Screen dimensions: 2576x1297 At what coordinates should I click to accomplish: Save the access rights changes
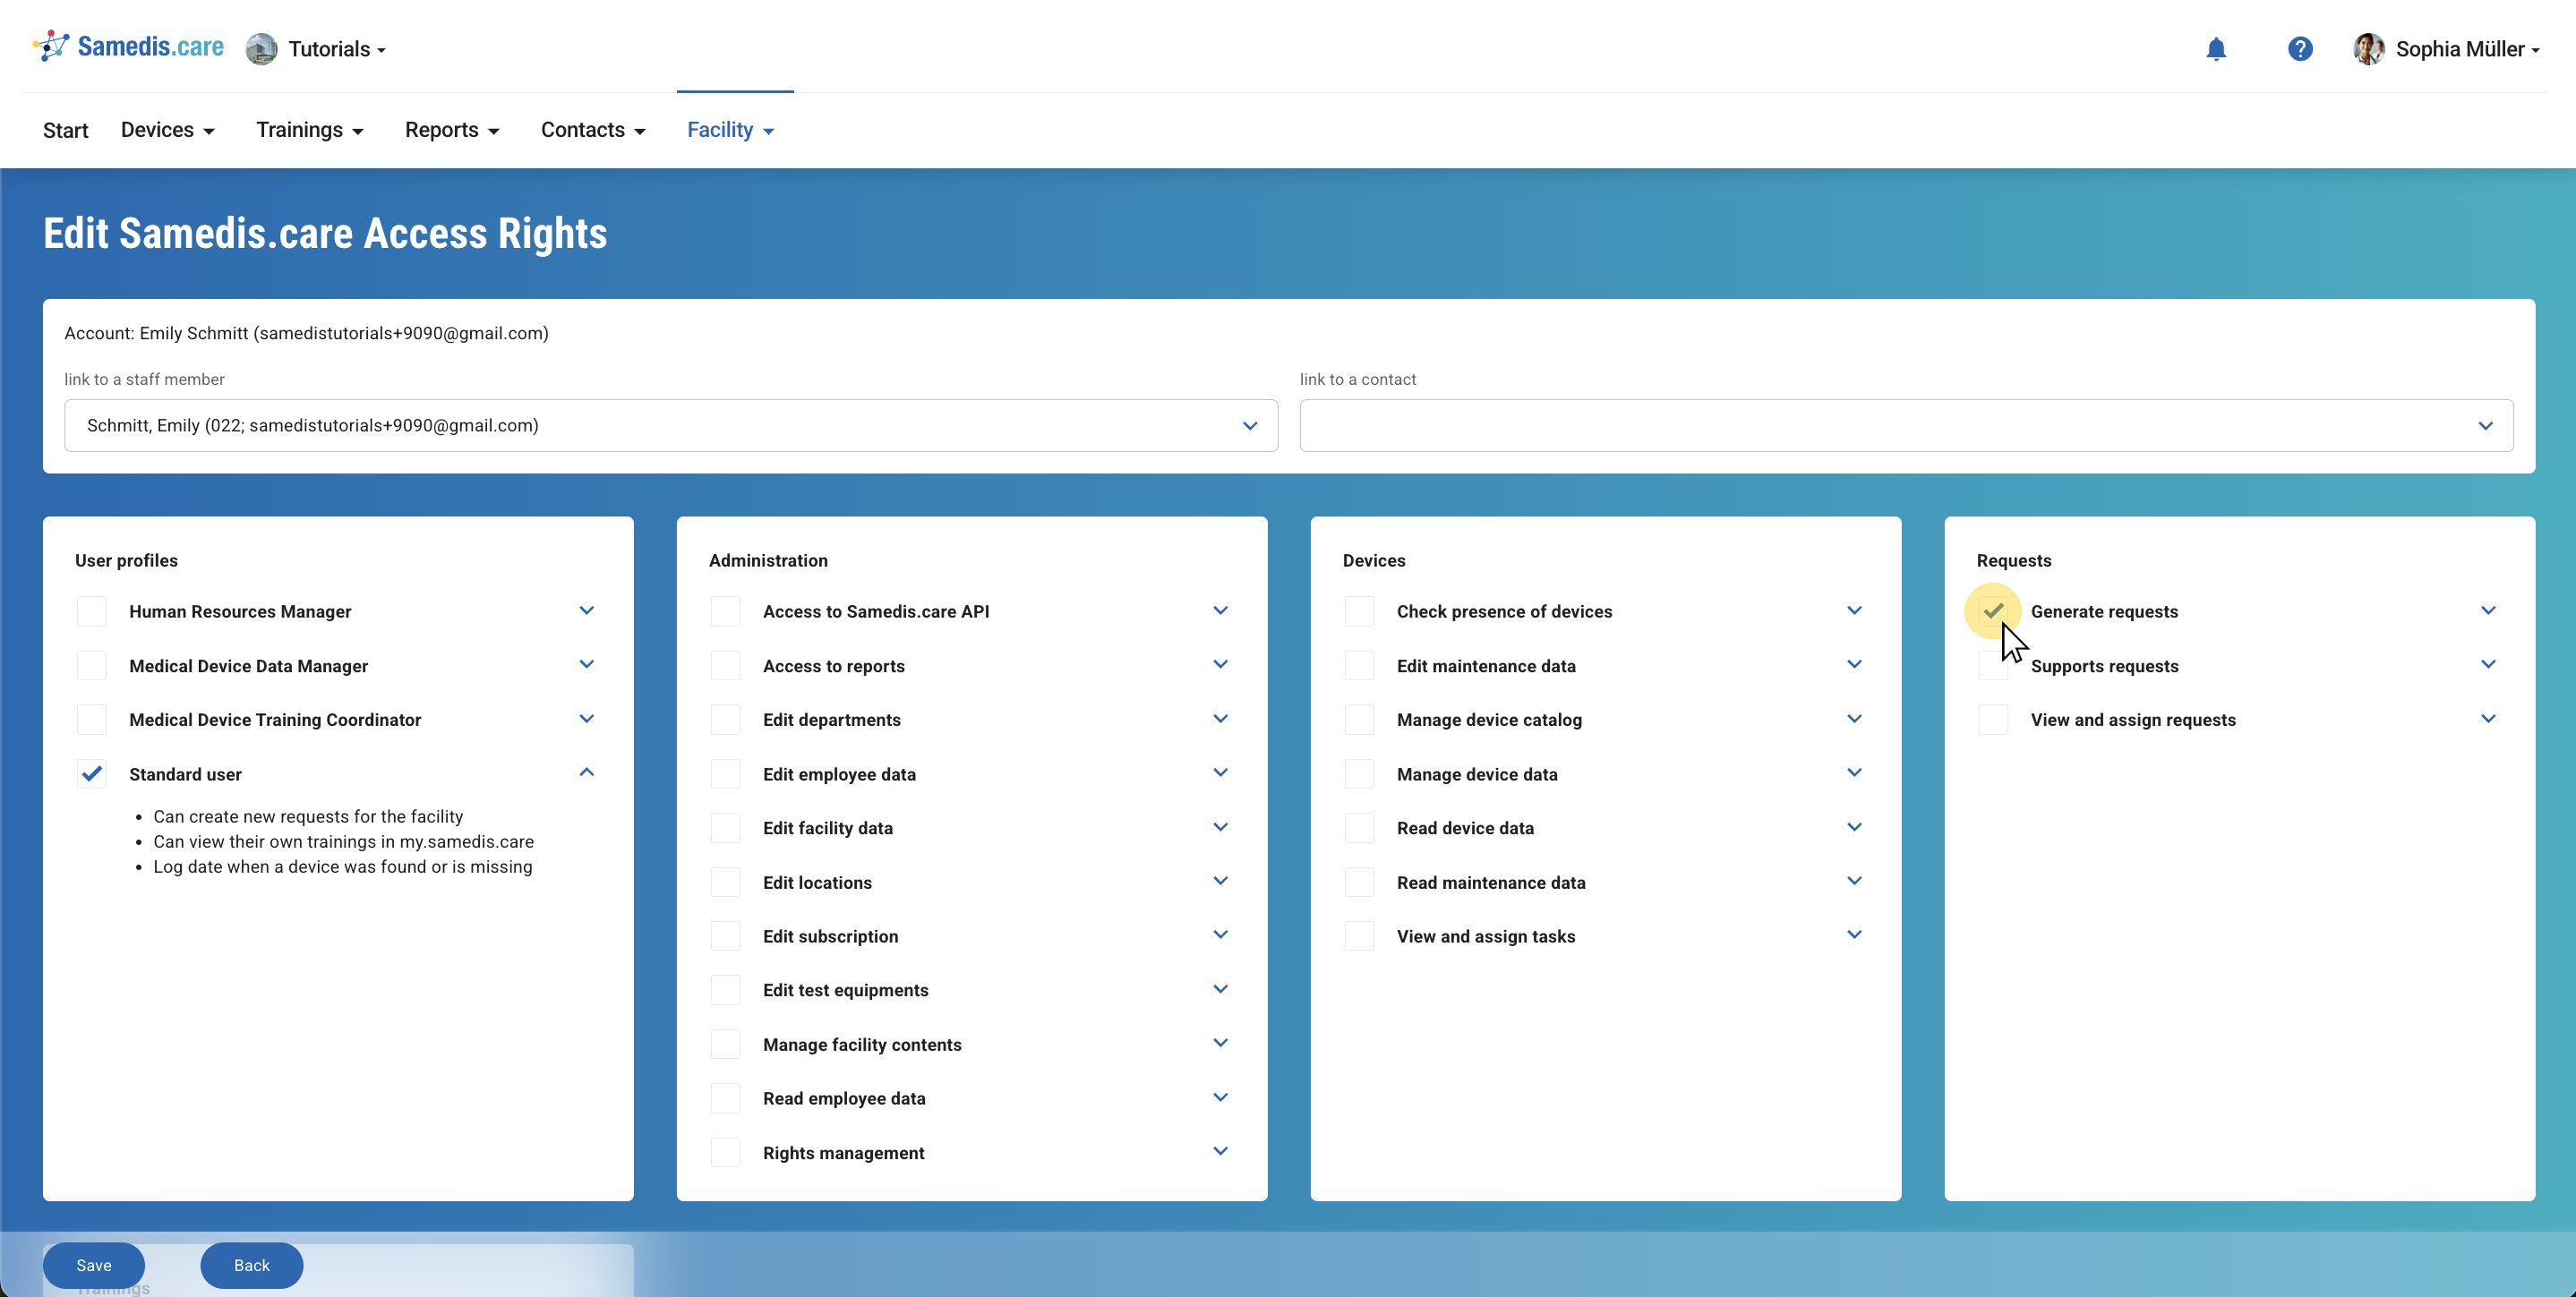(94, 1265)
